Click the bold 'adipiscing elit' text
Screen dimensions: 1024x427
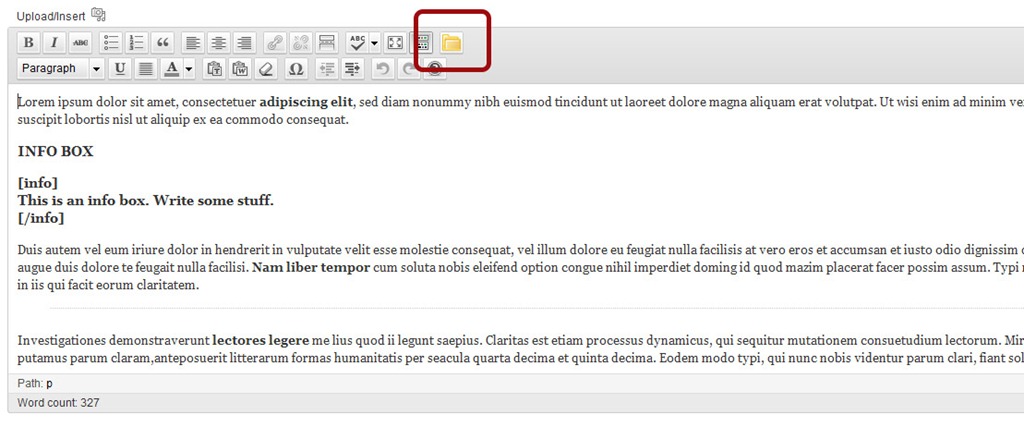[306, 103]
